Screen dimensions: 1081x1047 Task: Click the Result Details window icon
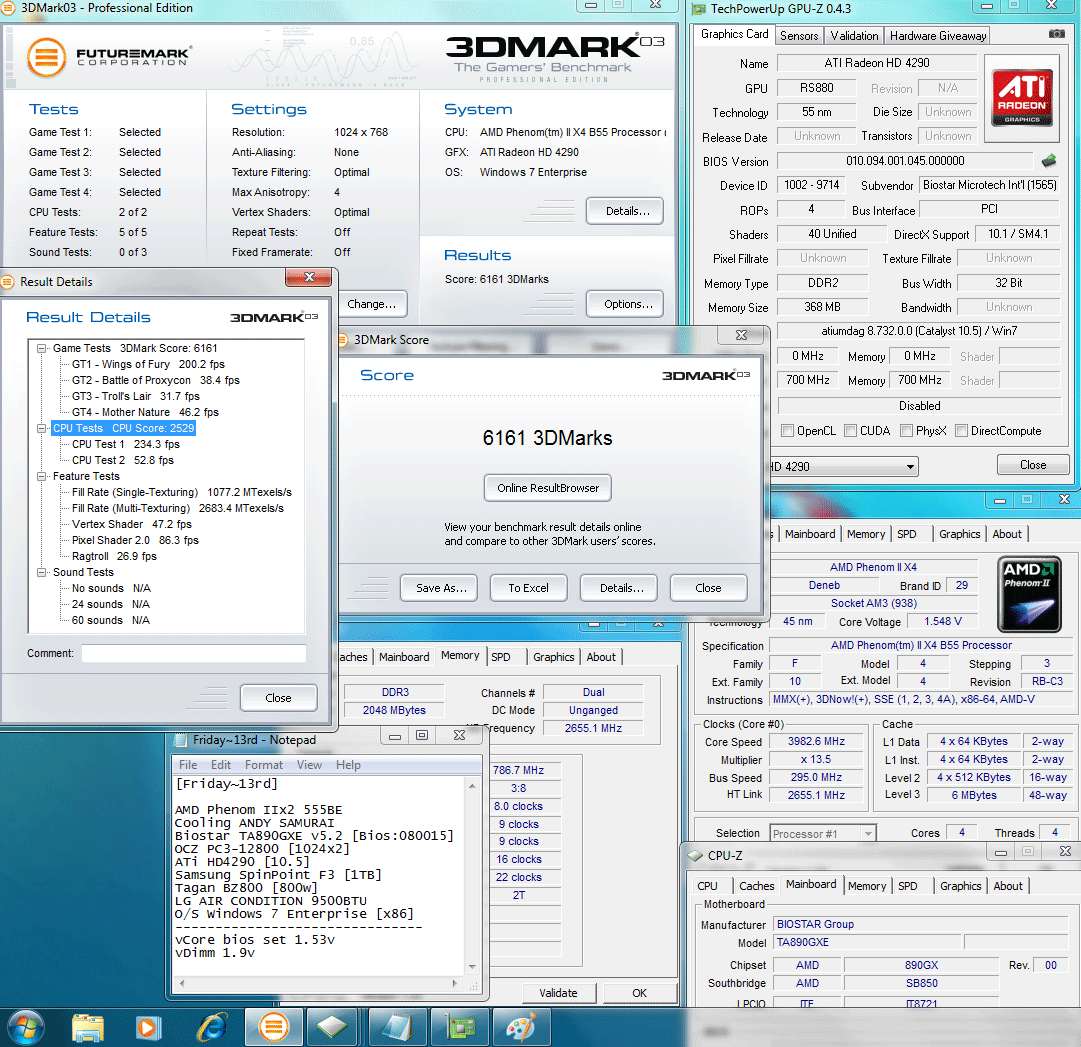(8, 282)
